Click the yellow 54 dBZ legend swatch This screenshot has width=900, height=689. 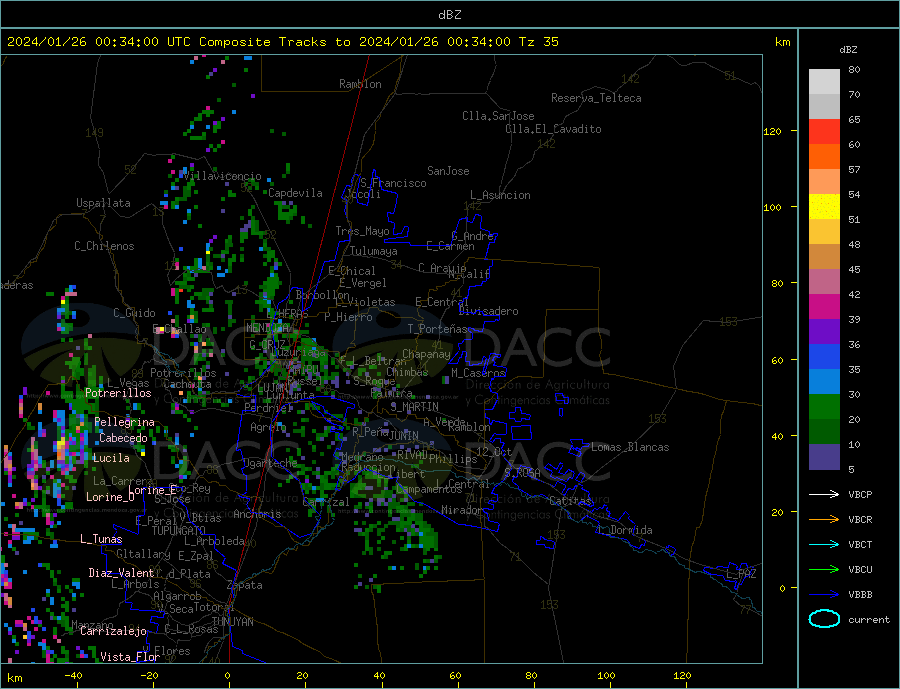824,207
